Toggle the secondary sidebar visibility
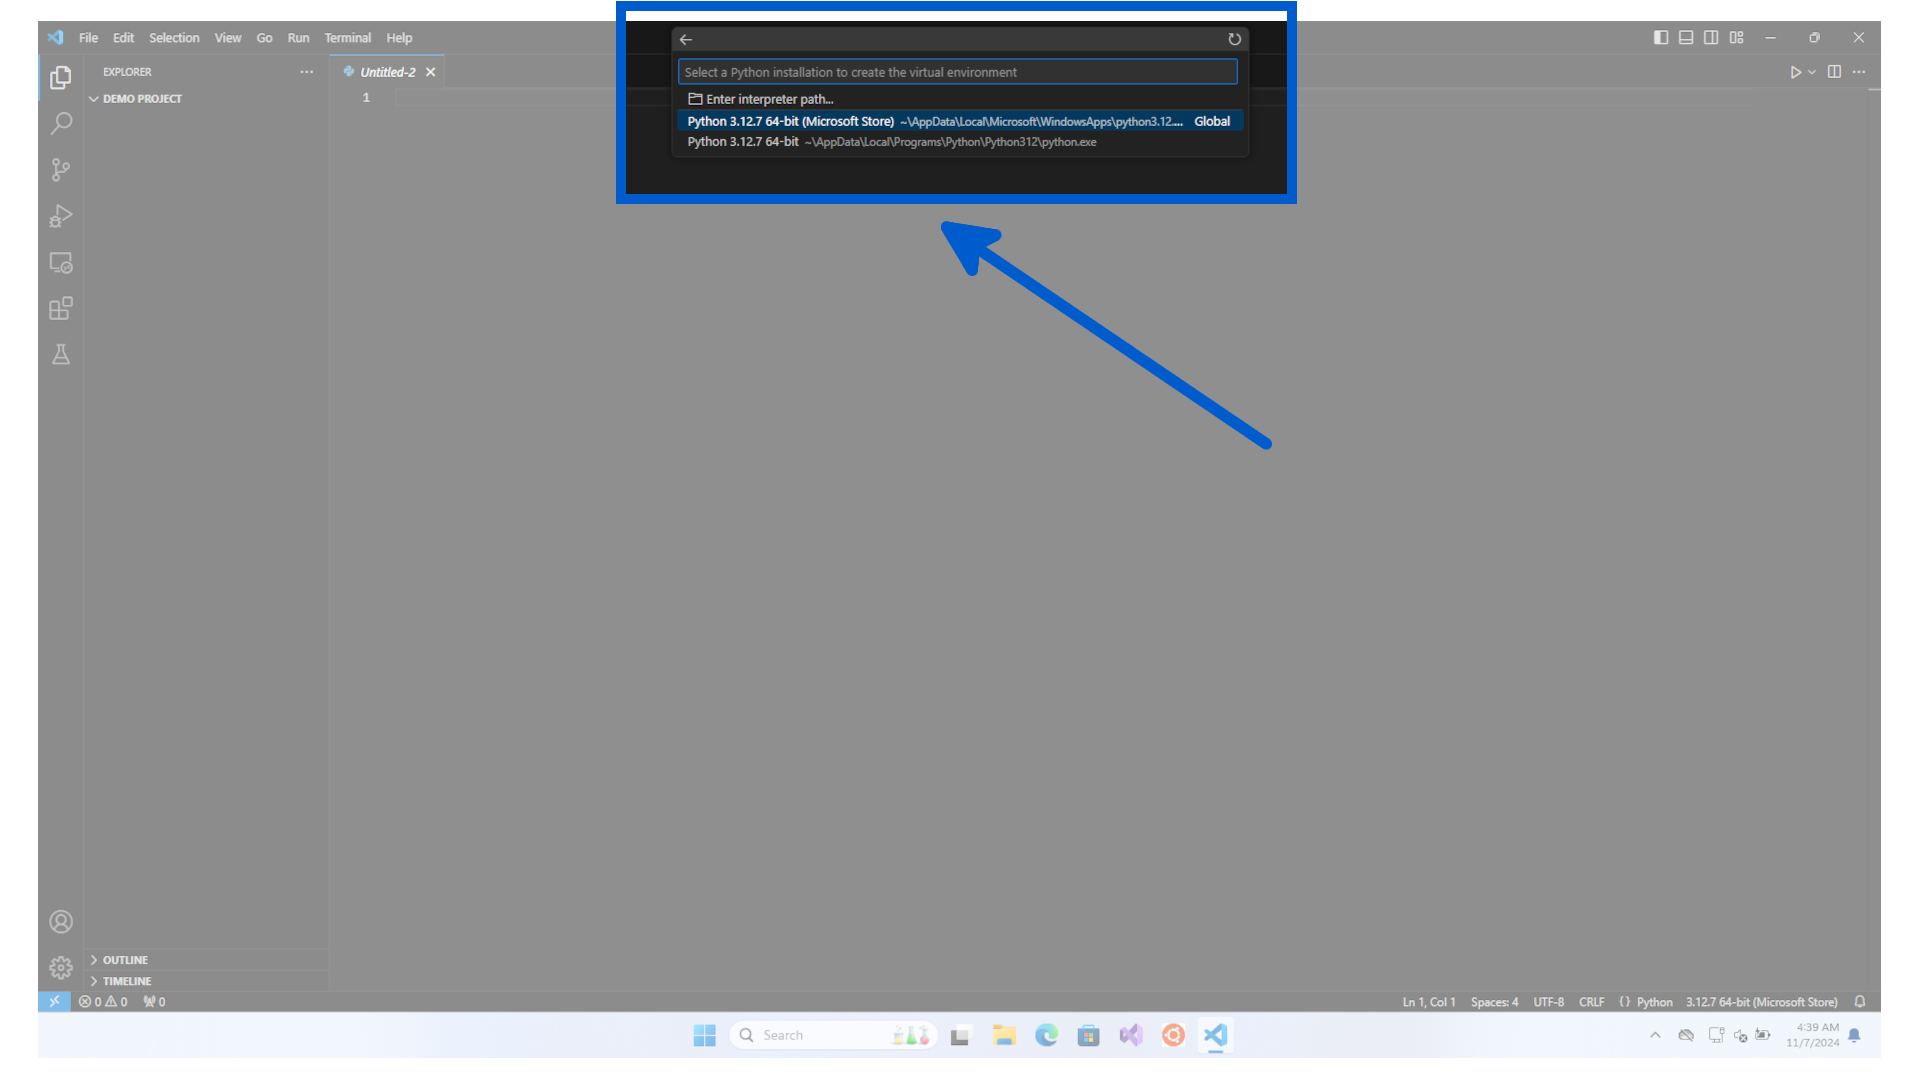This screenshot has width=1920, height=1080. point(1711,37)
